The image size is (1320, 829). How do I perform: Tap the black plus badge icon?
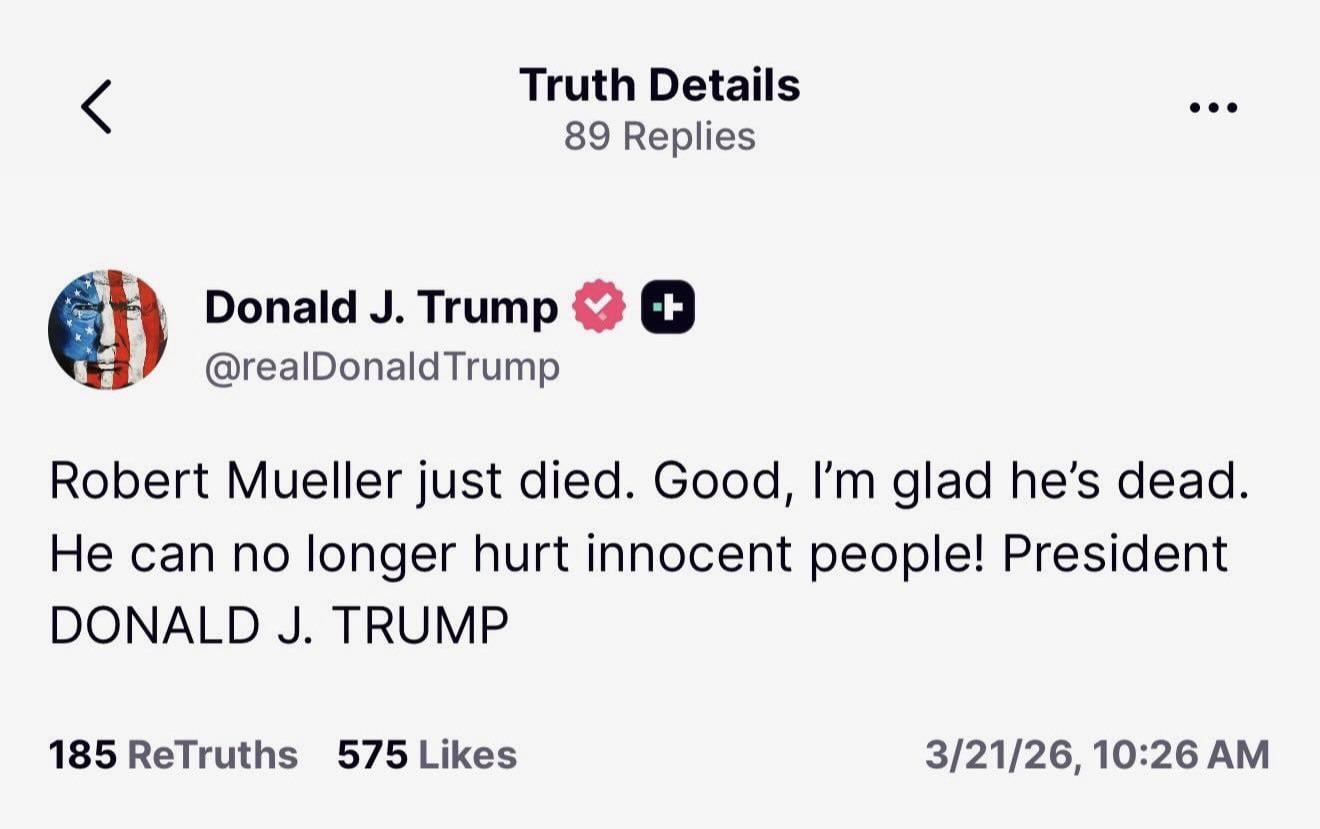(667, 308)
